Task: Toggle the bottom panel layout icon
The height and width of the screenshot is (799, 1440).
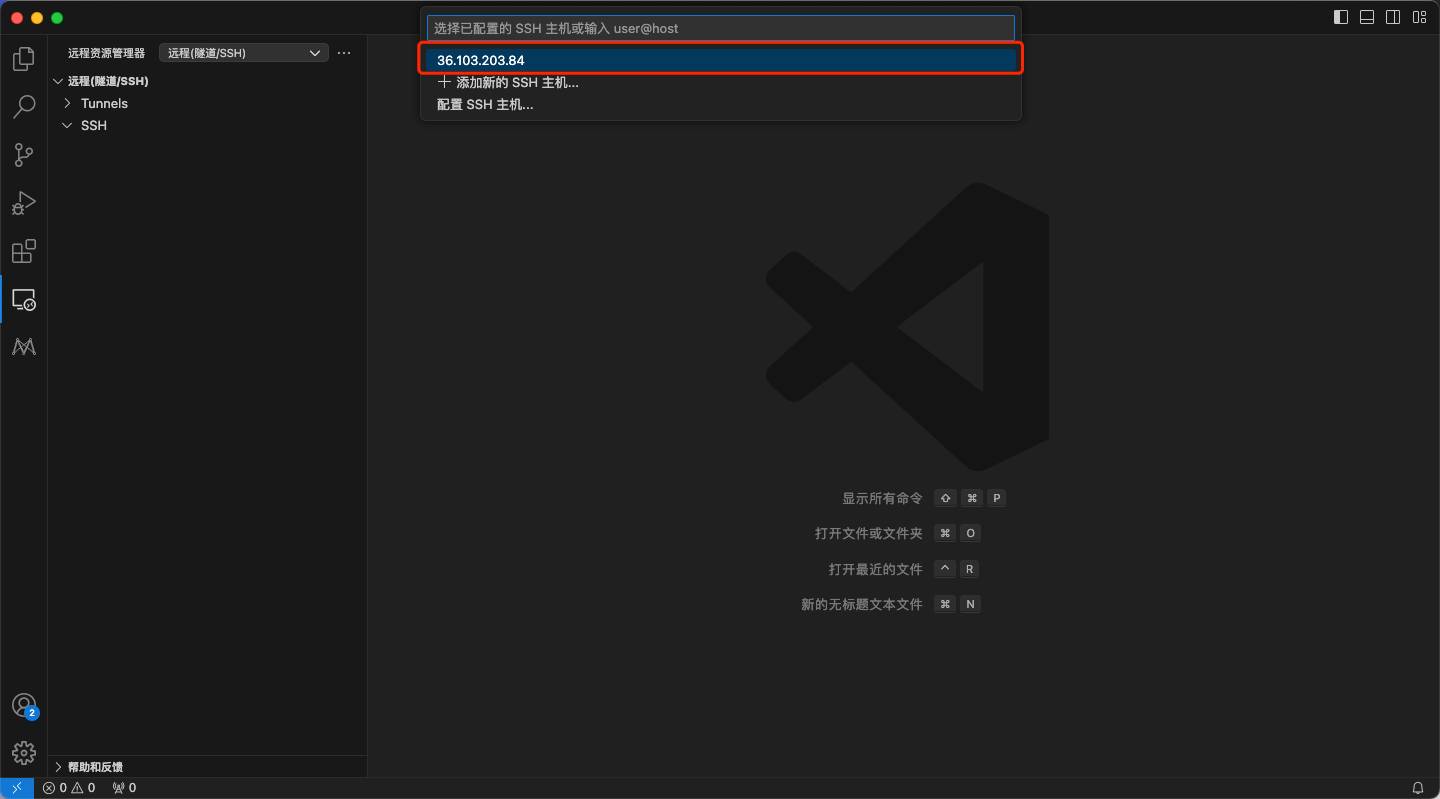Action: click(1367, 17)
